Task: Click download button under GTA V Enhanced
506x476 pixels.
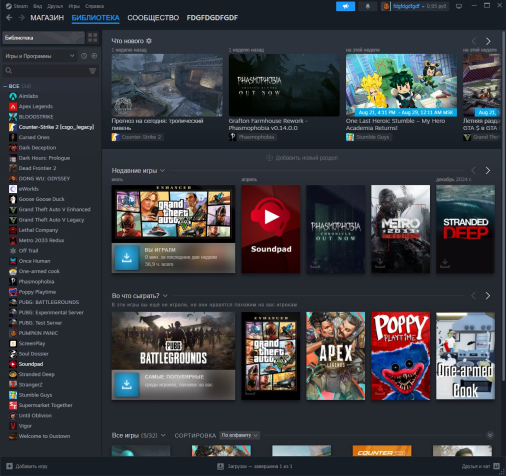Action: tap(127, 258)
